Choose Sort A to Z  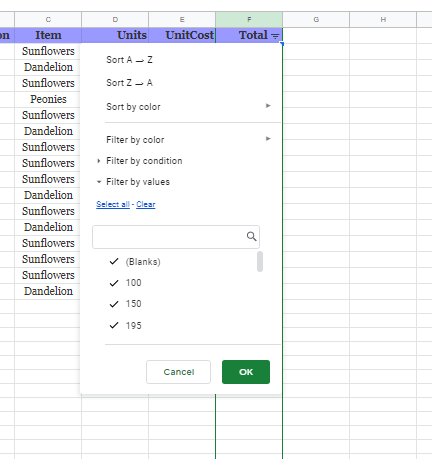pos(129,60)
